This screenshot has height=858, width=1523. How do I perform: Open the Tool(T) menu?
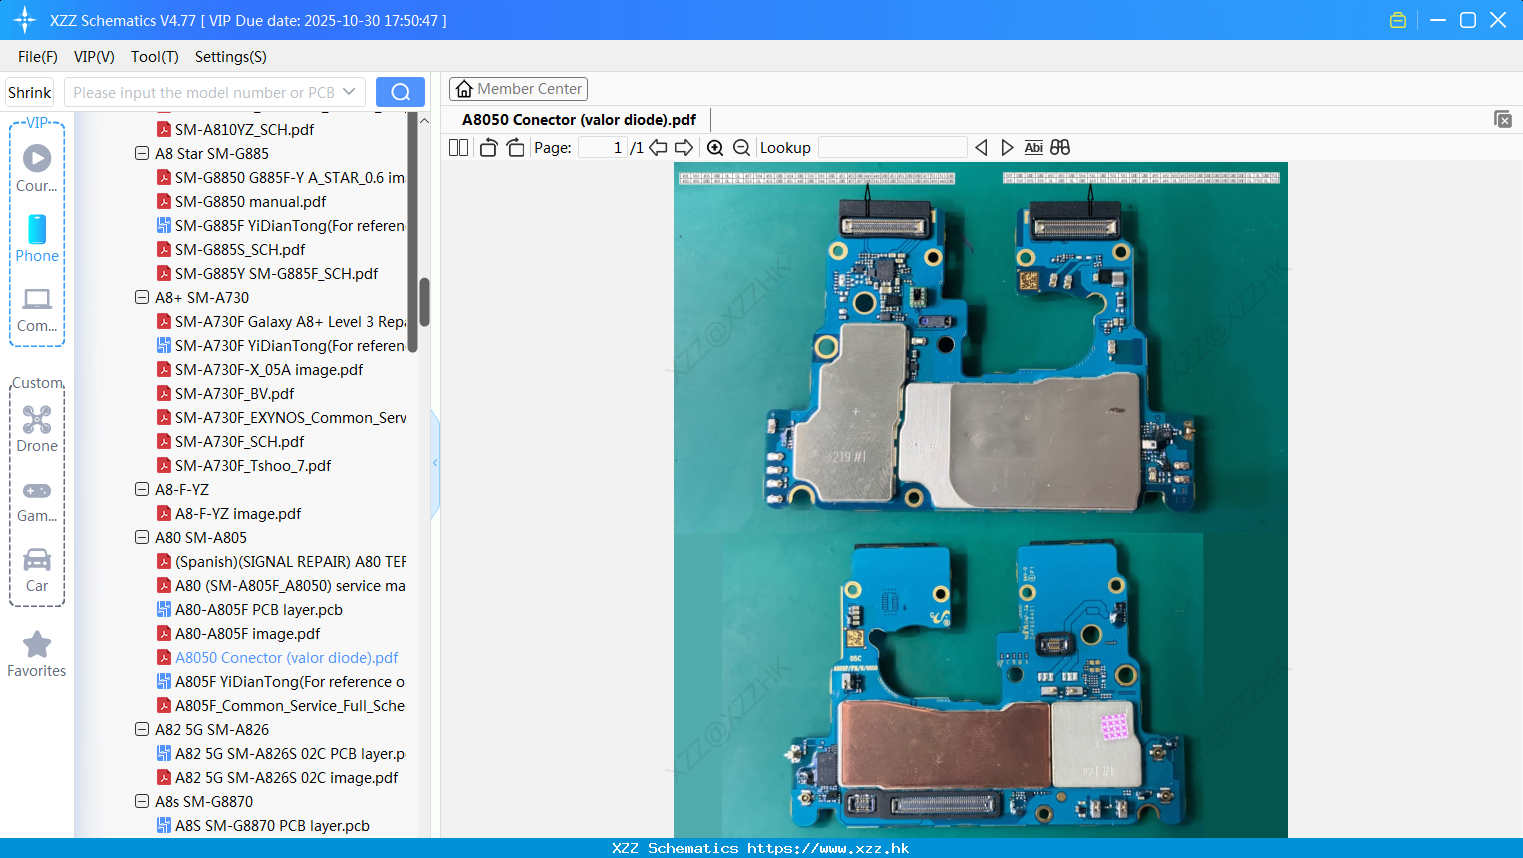(x=155, y=57)
